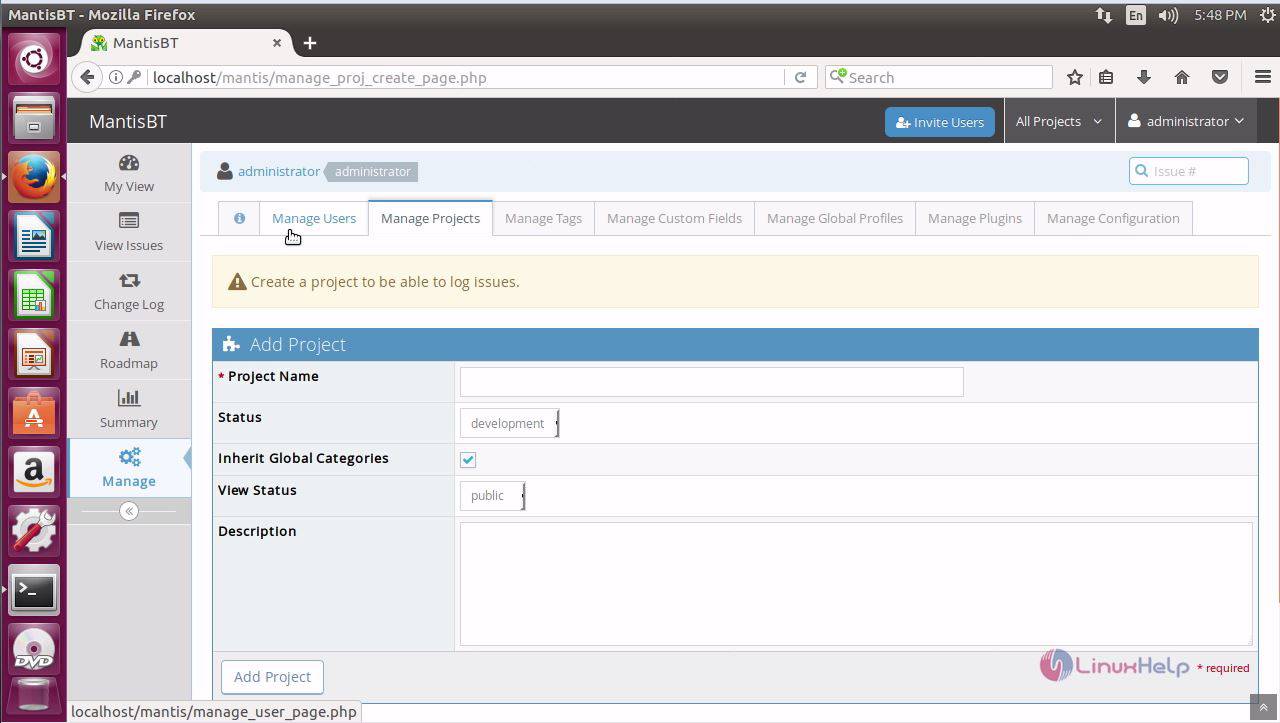The image size is (1280, 723).
Task: Bookmark this page with the star icon
Action: pos(1075,77)
